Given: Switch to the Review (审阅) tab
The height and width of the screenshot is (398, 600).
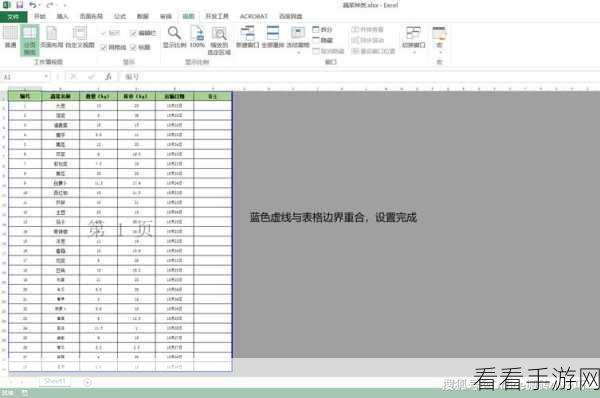Looking at the screenshot, I should click(166, 16).
